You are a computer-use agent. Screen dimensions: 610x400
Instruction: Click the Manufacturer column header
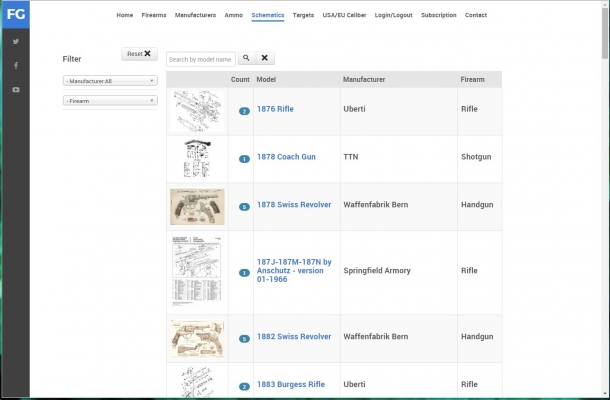tap(364, 79)
